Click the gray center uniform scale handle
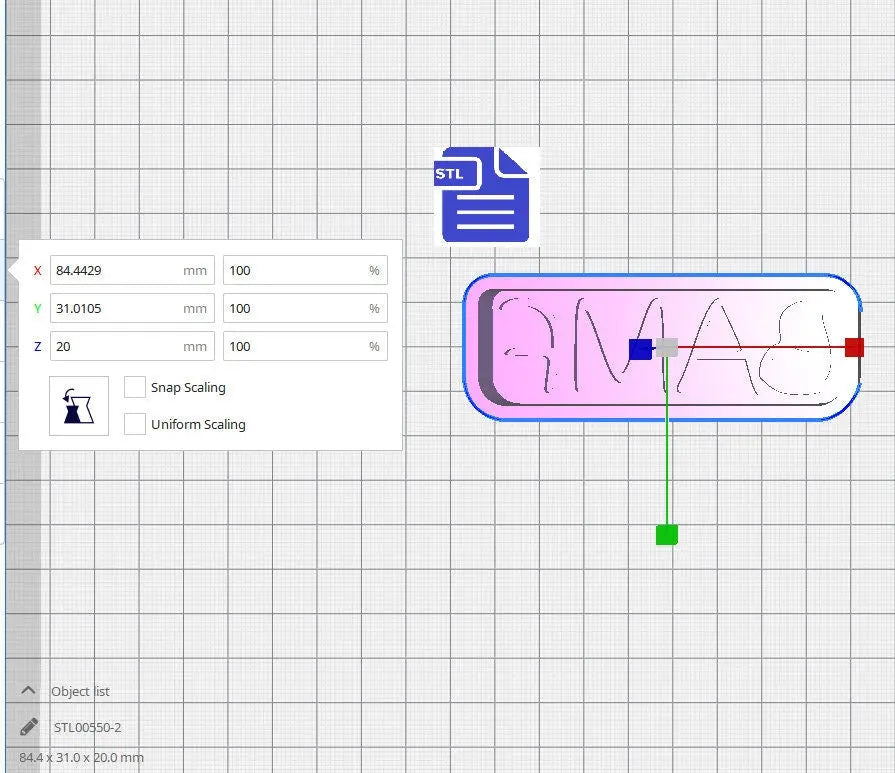Screen dimensions: 895x773 click(x=667, y=348)
